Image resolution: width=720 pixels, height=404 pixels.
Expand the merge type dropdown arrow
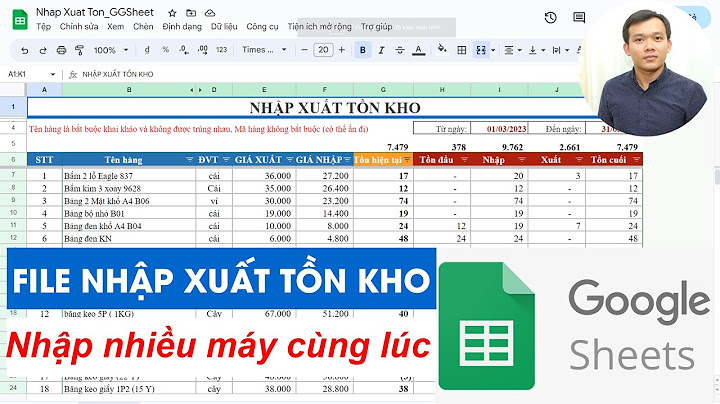(x=493, y=50)
